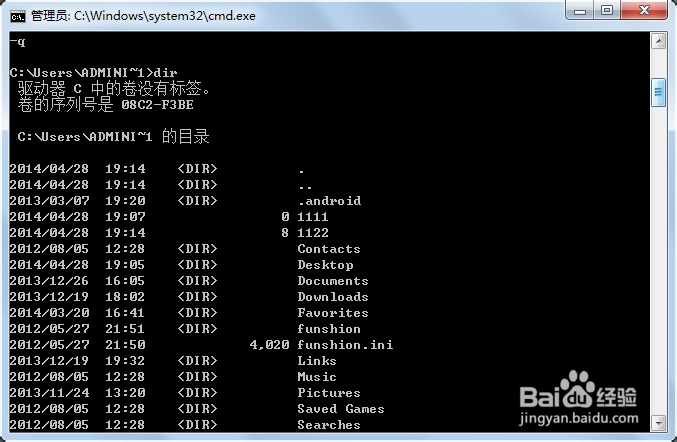Click the 'funshion.ini' file name
Image resolution: width=677 pixels, height=442 pixels.
pos(345,344)
